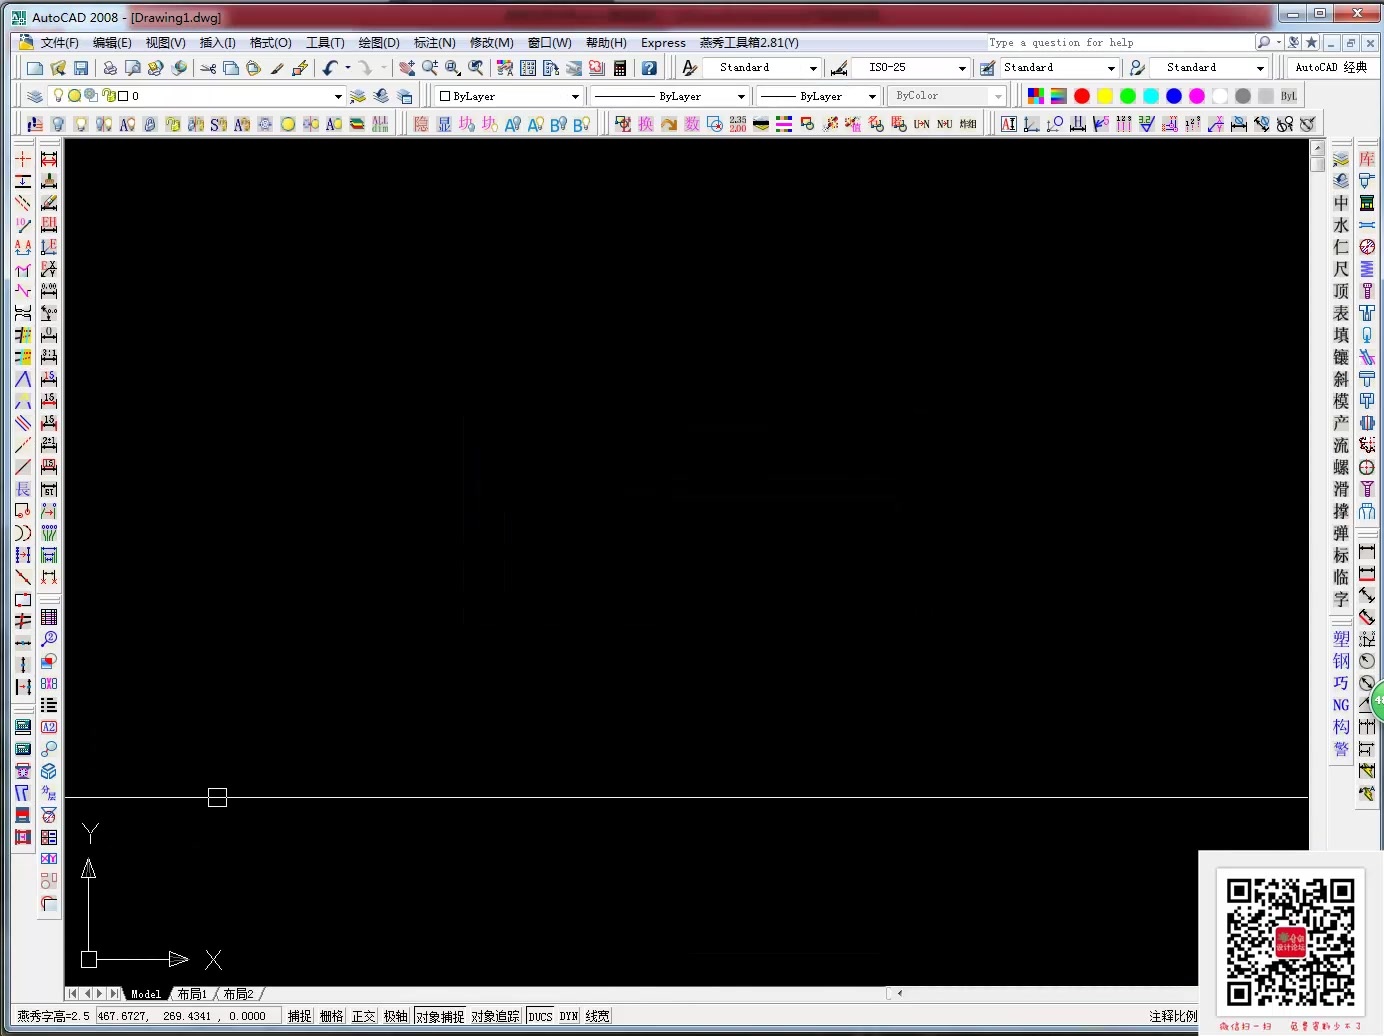Open the 文件(F) menu

pos(59,43)
